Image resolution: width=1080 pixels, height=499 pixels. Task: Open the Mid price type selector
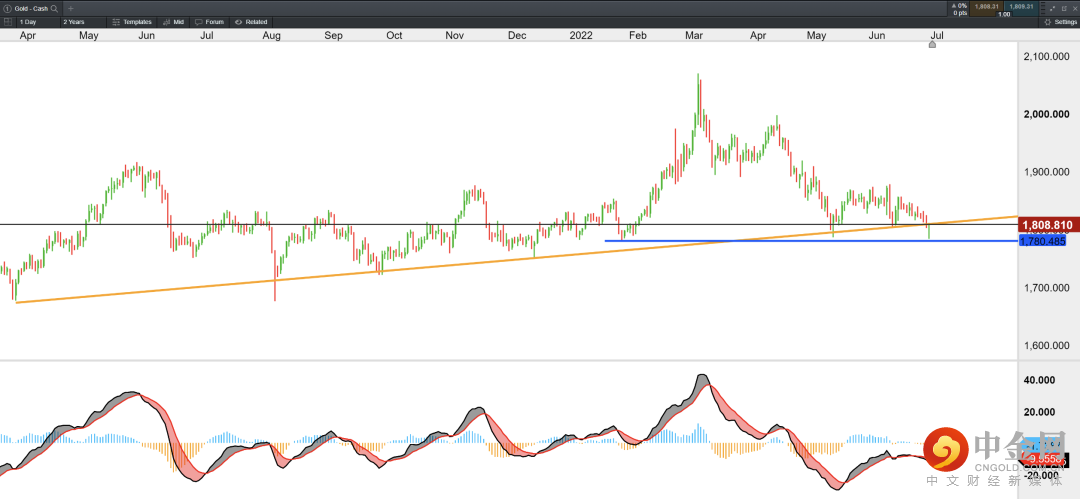click(172, 22)
